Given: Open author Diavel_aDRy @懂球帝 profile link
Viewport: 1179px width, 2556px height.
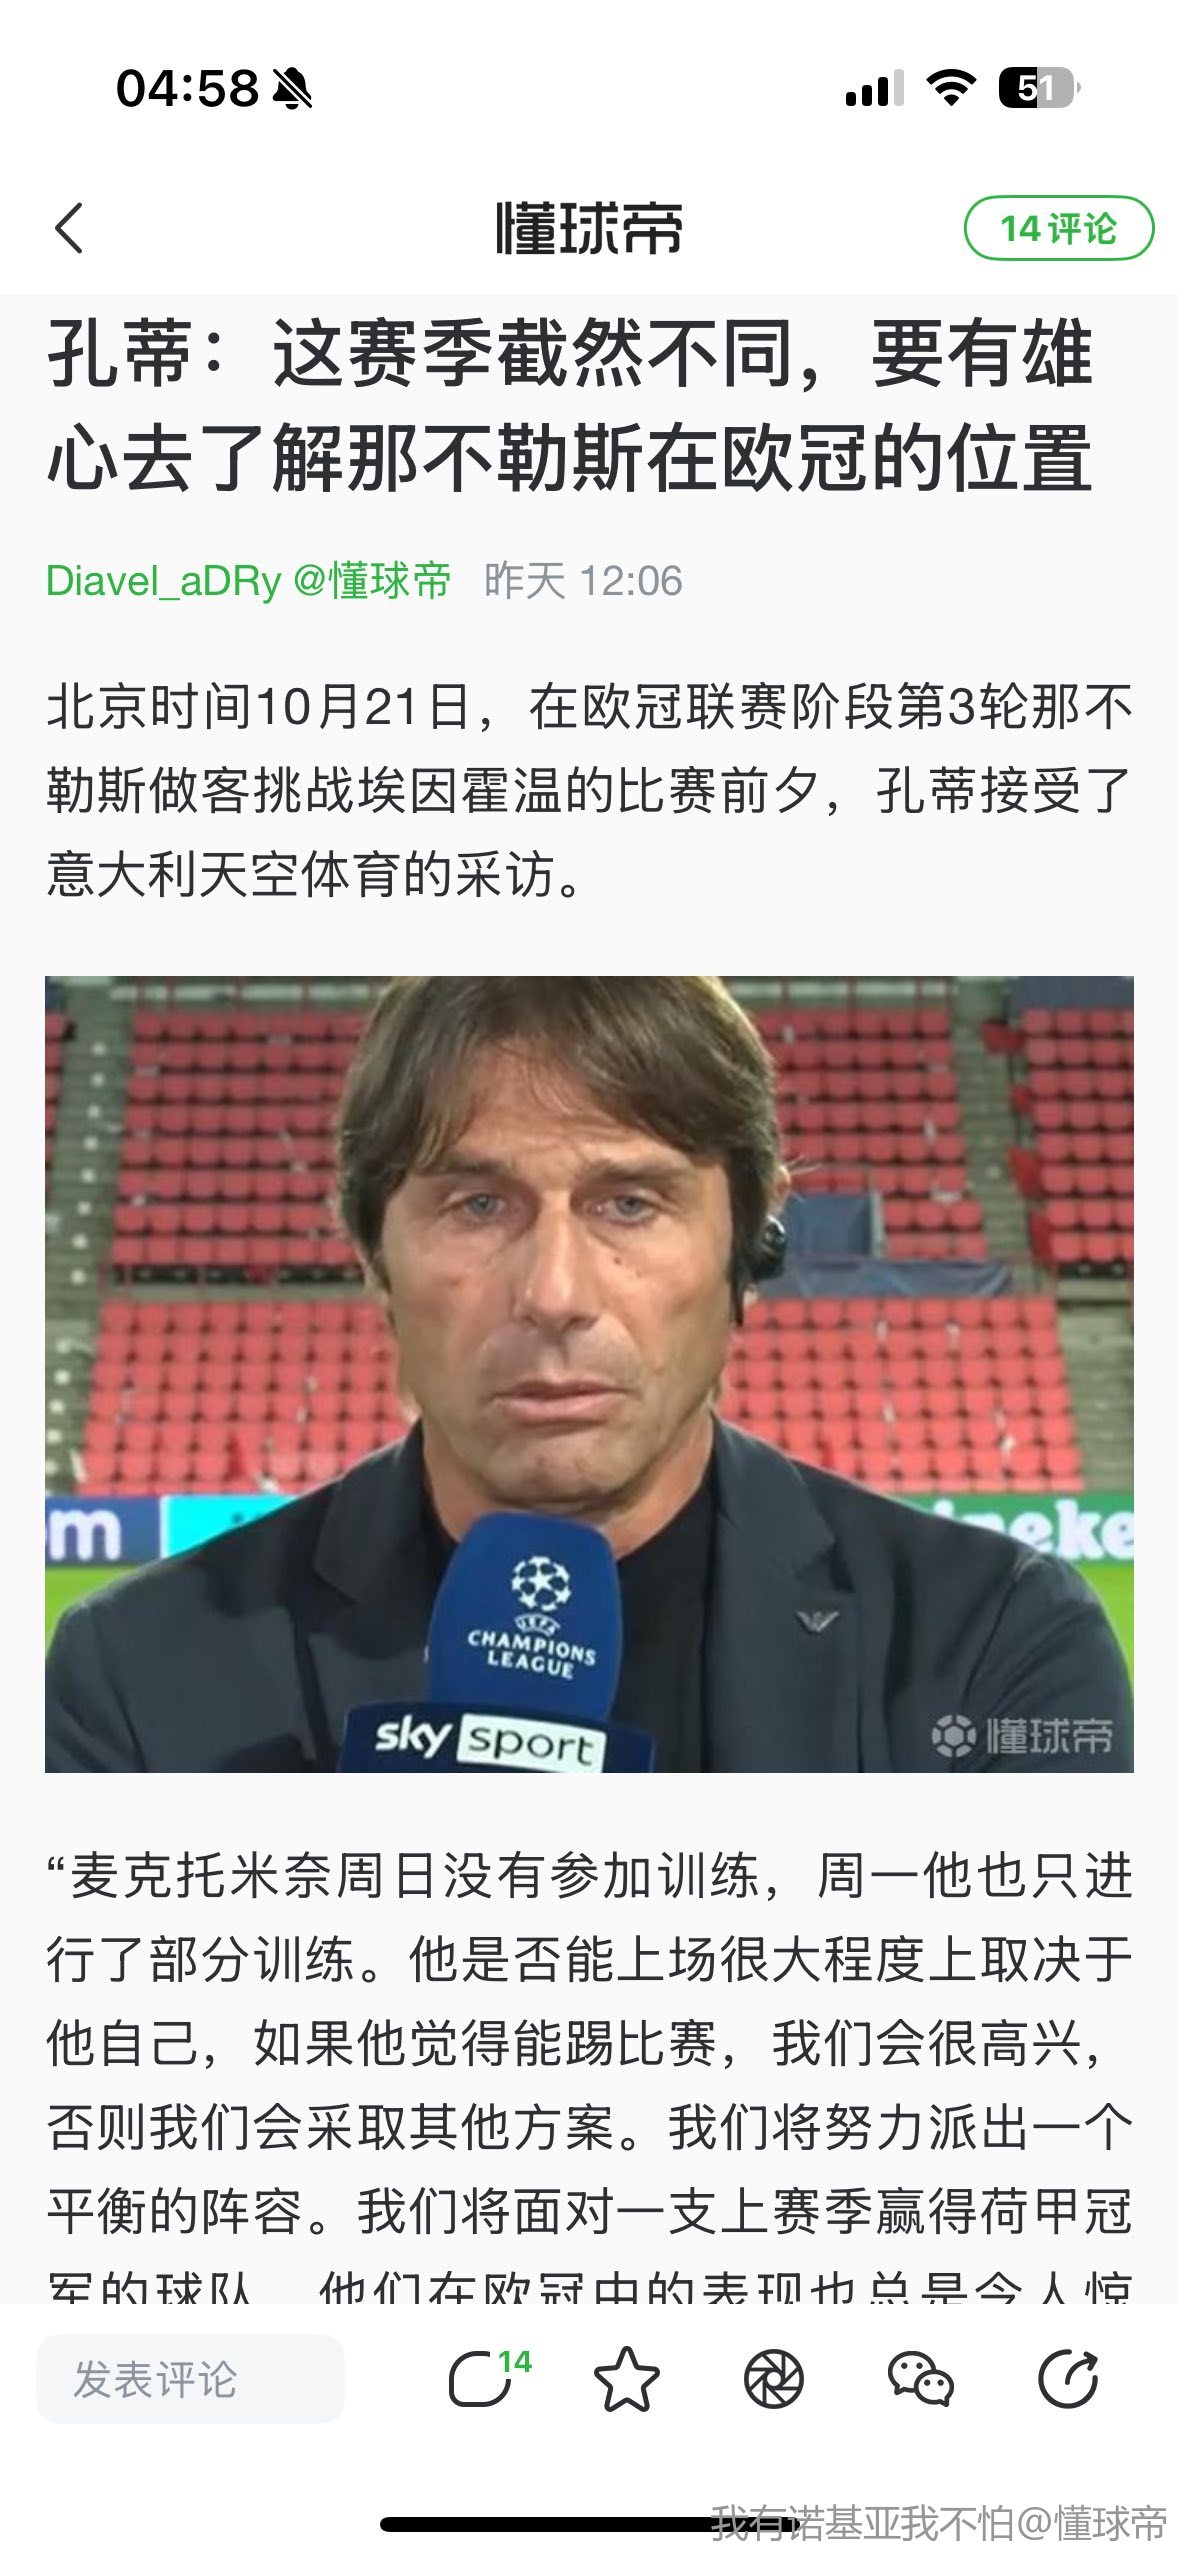Looking at the screenshot, I should (248, 580).
